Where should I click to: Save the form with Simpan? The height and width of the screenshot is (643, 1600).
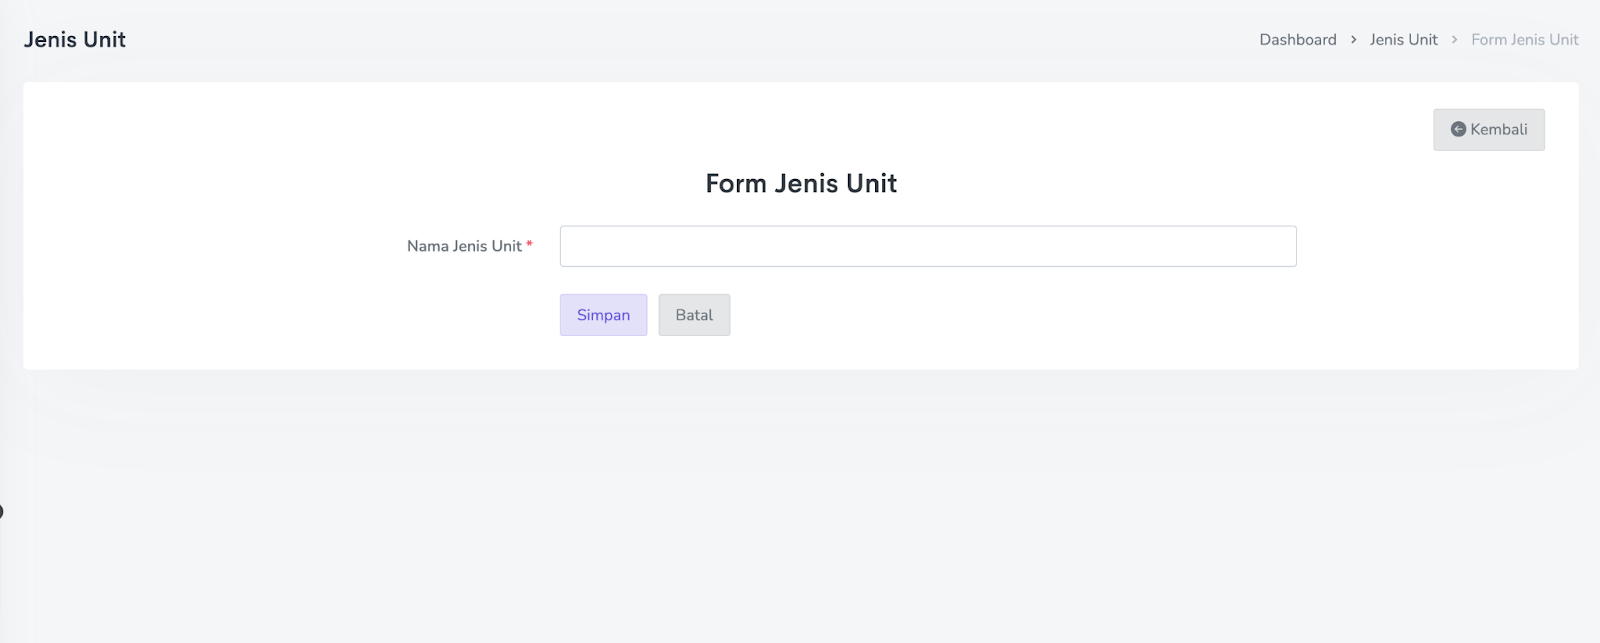(x=603, y=315)
